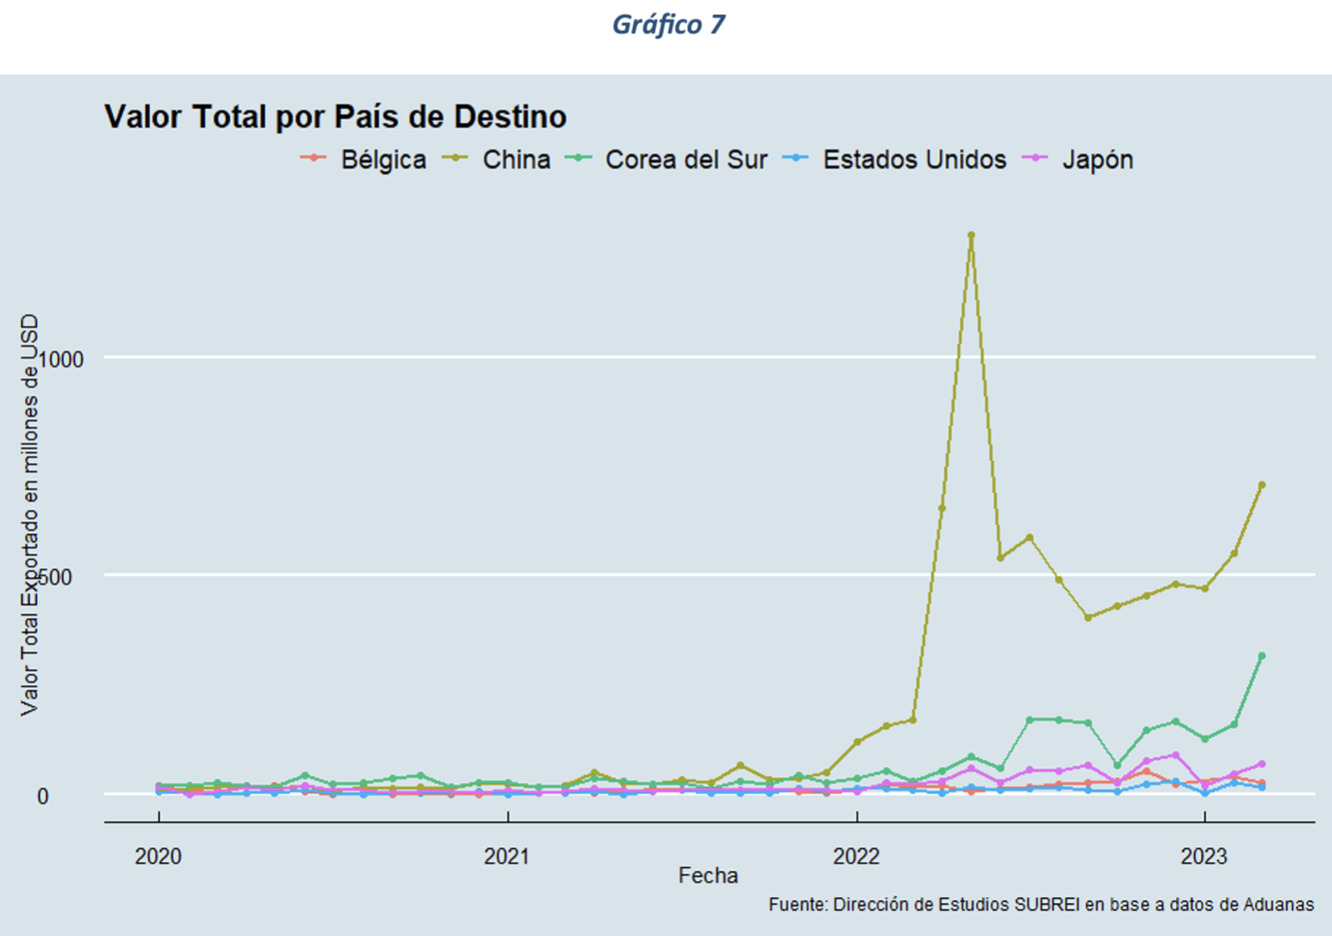Click the Estados Unidos blue legend marker
Screen dimensions: 1332x936
796,159
